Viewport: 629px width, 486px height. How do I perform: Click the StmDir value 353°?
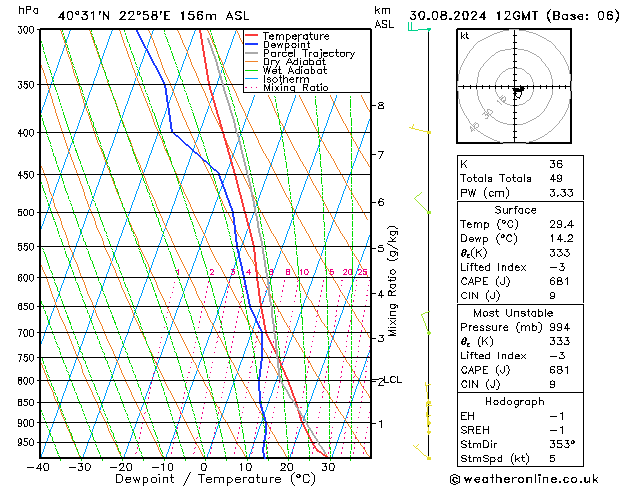coord(562,444)
